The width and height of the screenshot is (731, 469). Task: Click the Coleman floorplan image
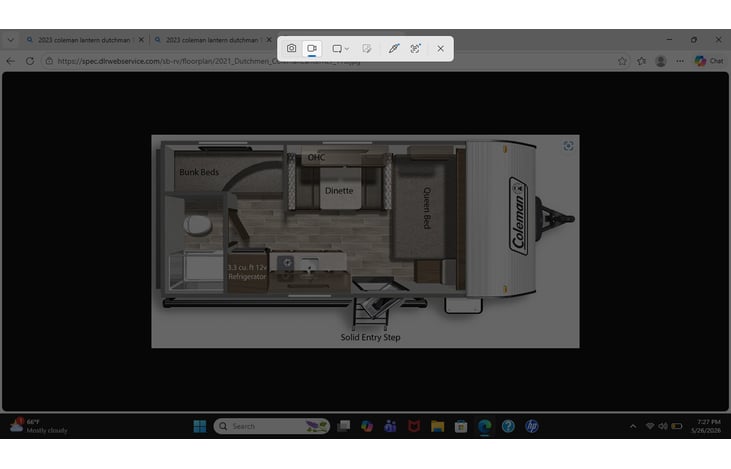pos(365,241)
